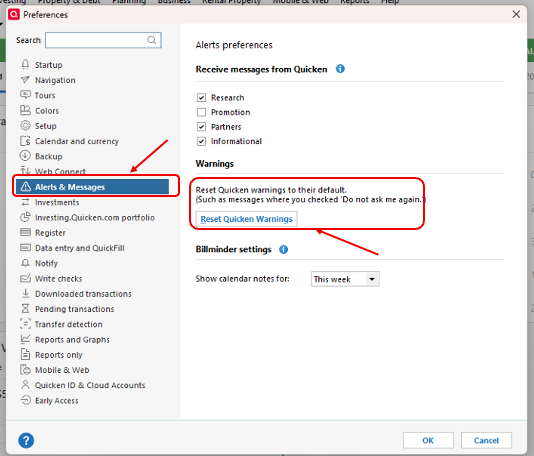Select Data entry and QuickFill
This screenshot has height=456, width=534.
[x=80, y=248]
